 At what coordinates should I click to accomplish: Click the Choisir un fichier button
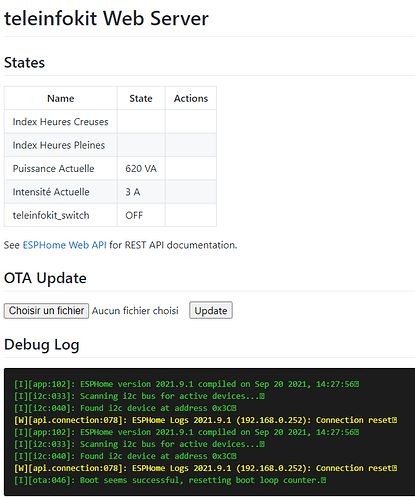click(46, 311)
